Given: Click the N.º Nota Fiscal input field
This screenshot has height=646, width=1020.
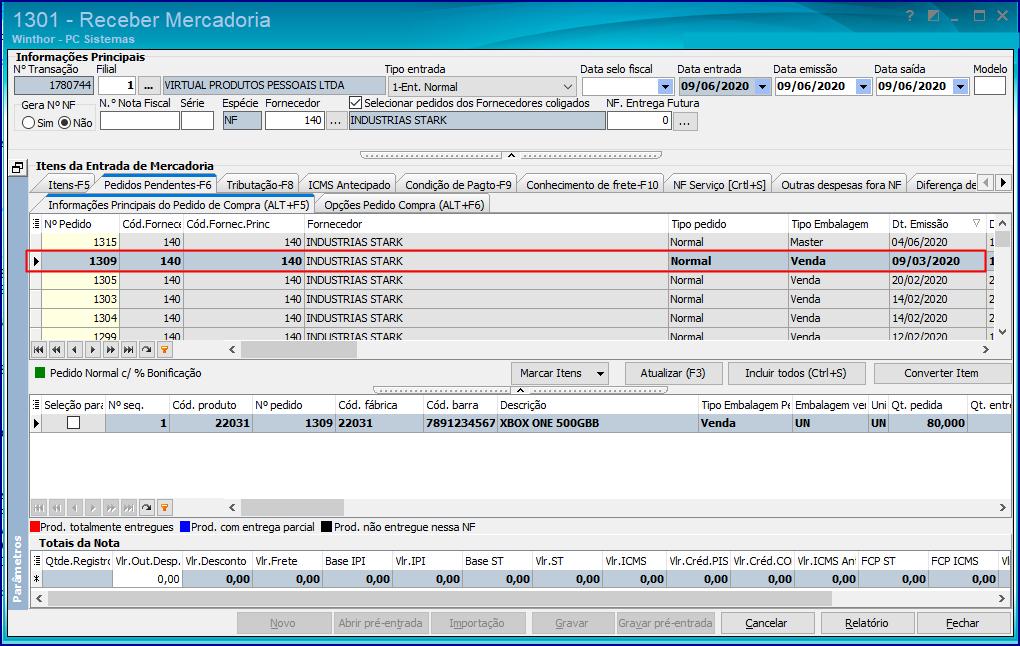Looking at the screenshot, I should (x=139, y=120).
